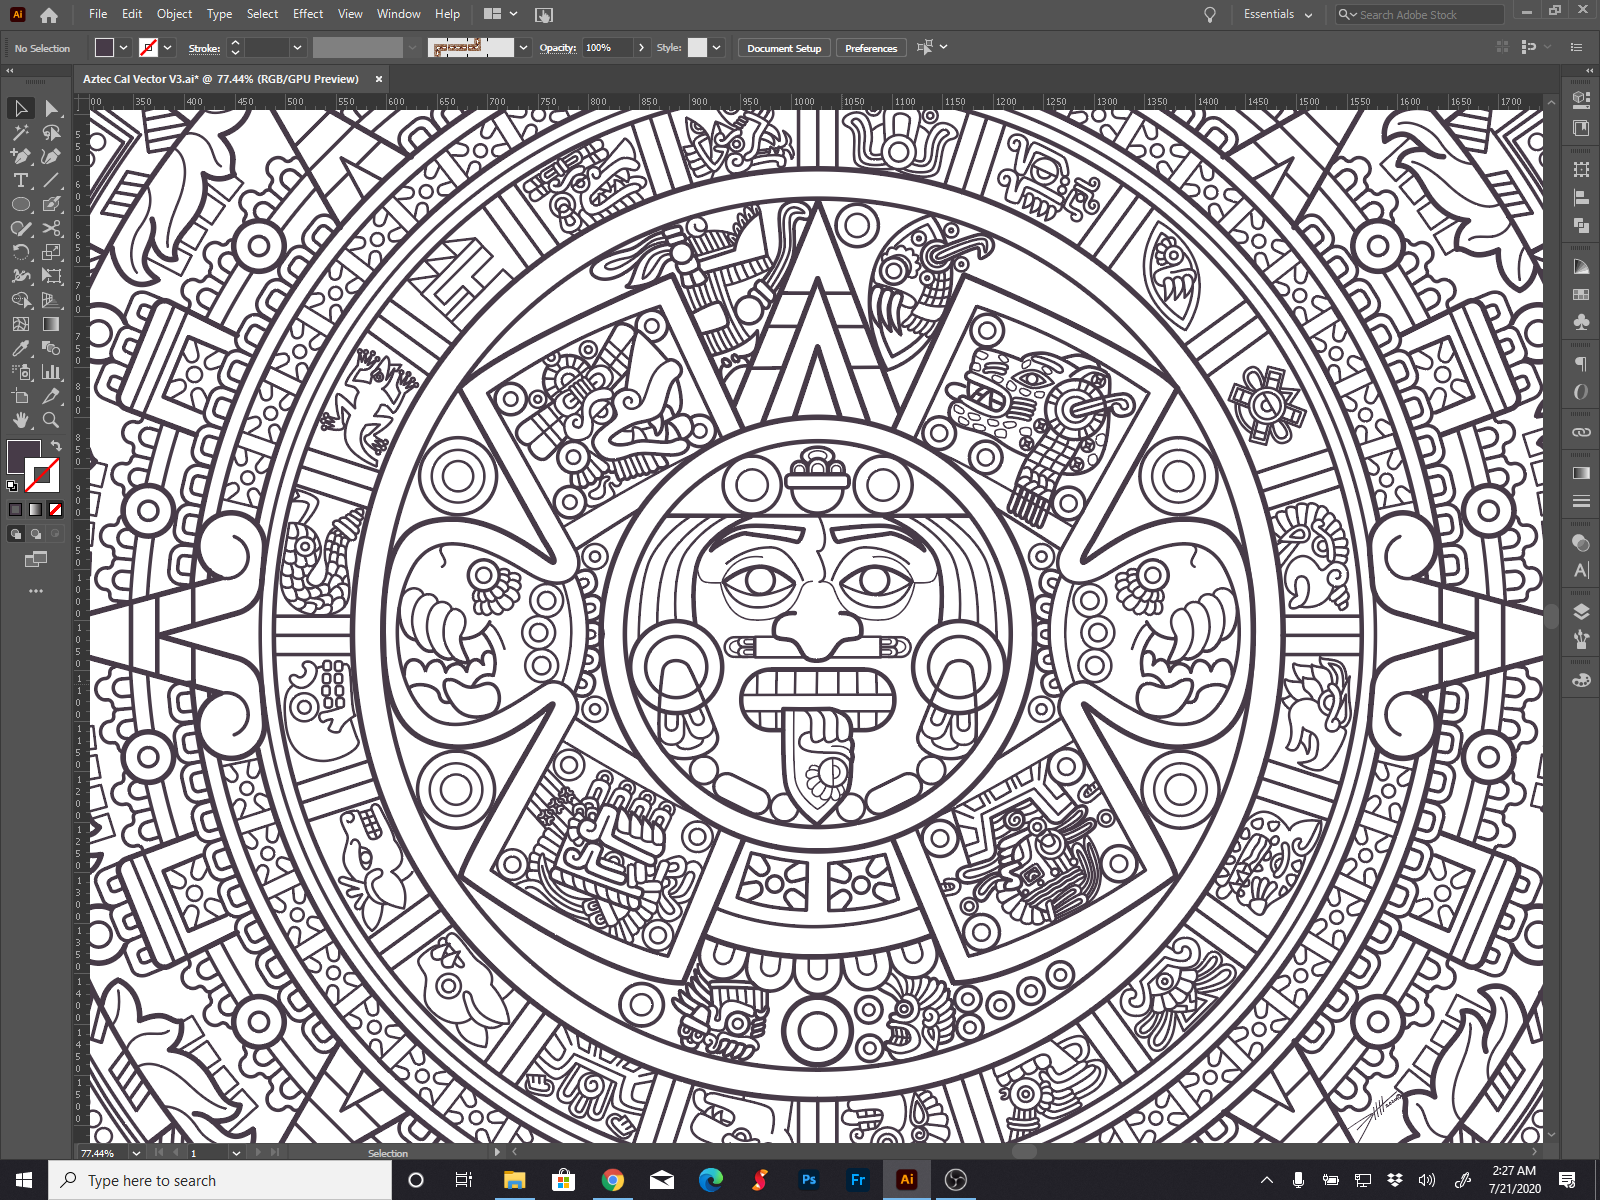Open the Layers panel icon
Screen dimensions: 1600x1200
[x=1581, y=611]
